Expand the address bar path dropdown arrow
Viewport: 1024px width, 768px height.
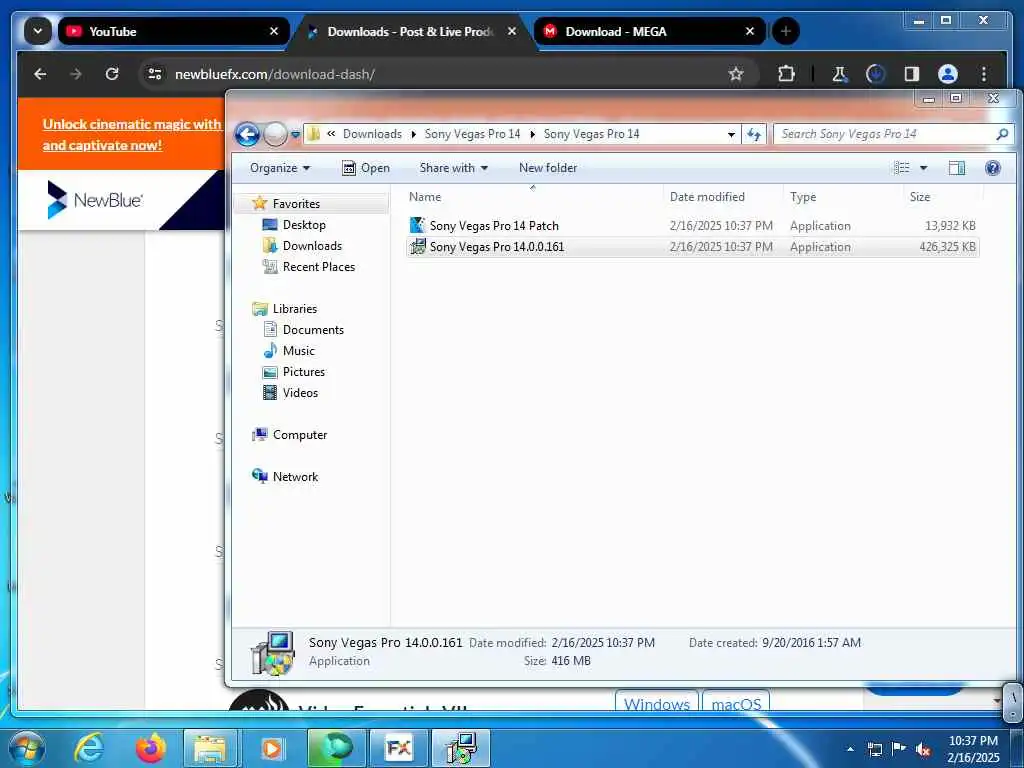731,135
